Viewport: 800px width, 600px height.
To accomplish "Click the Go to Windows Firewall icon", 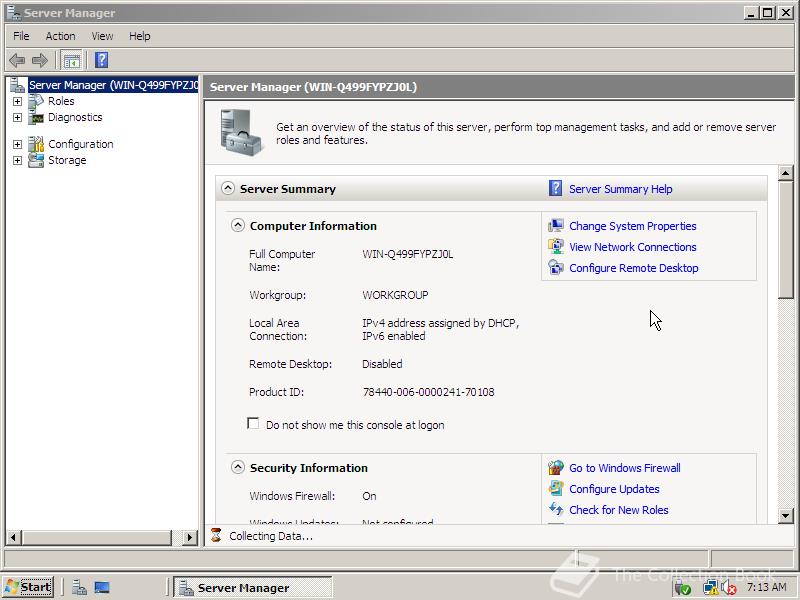I will [x=556, y=467].
